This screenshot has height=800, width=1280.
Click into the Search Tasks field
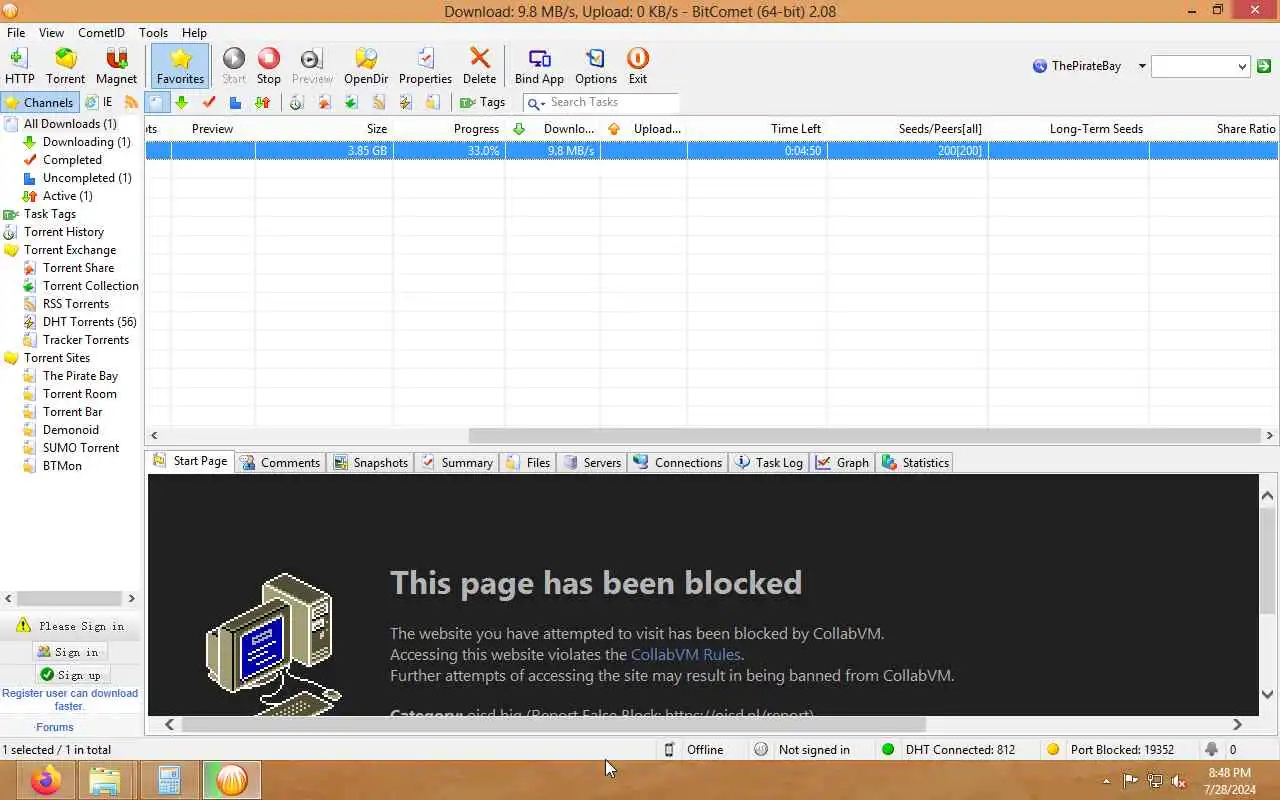coord(612,102)
